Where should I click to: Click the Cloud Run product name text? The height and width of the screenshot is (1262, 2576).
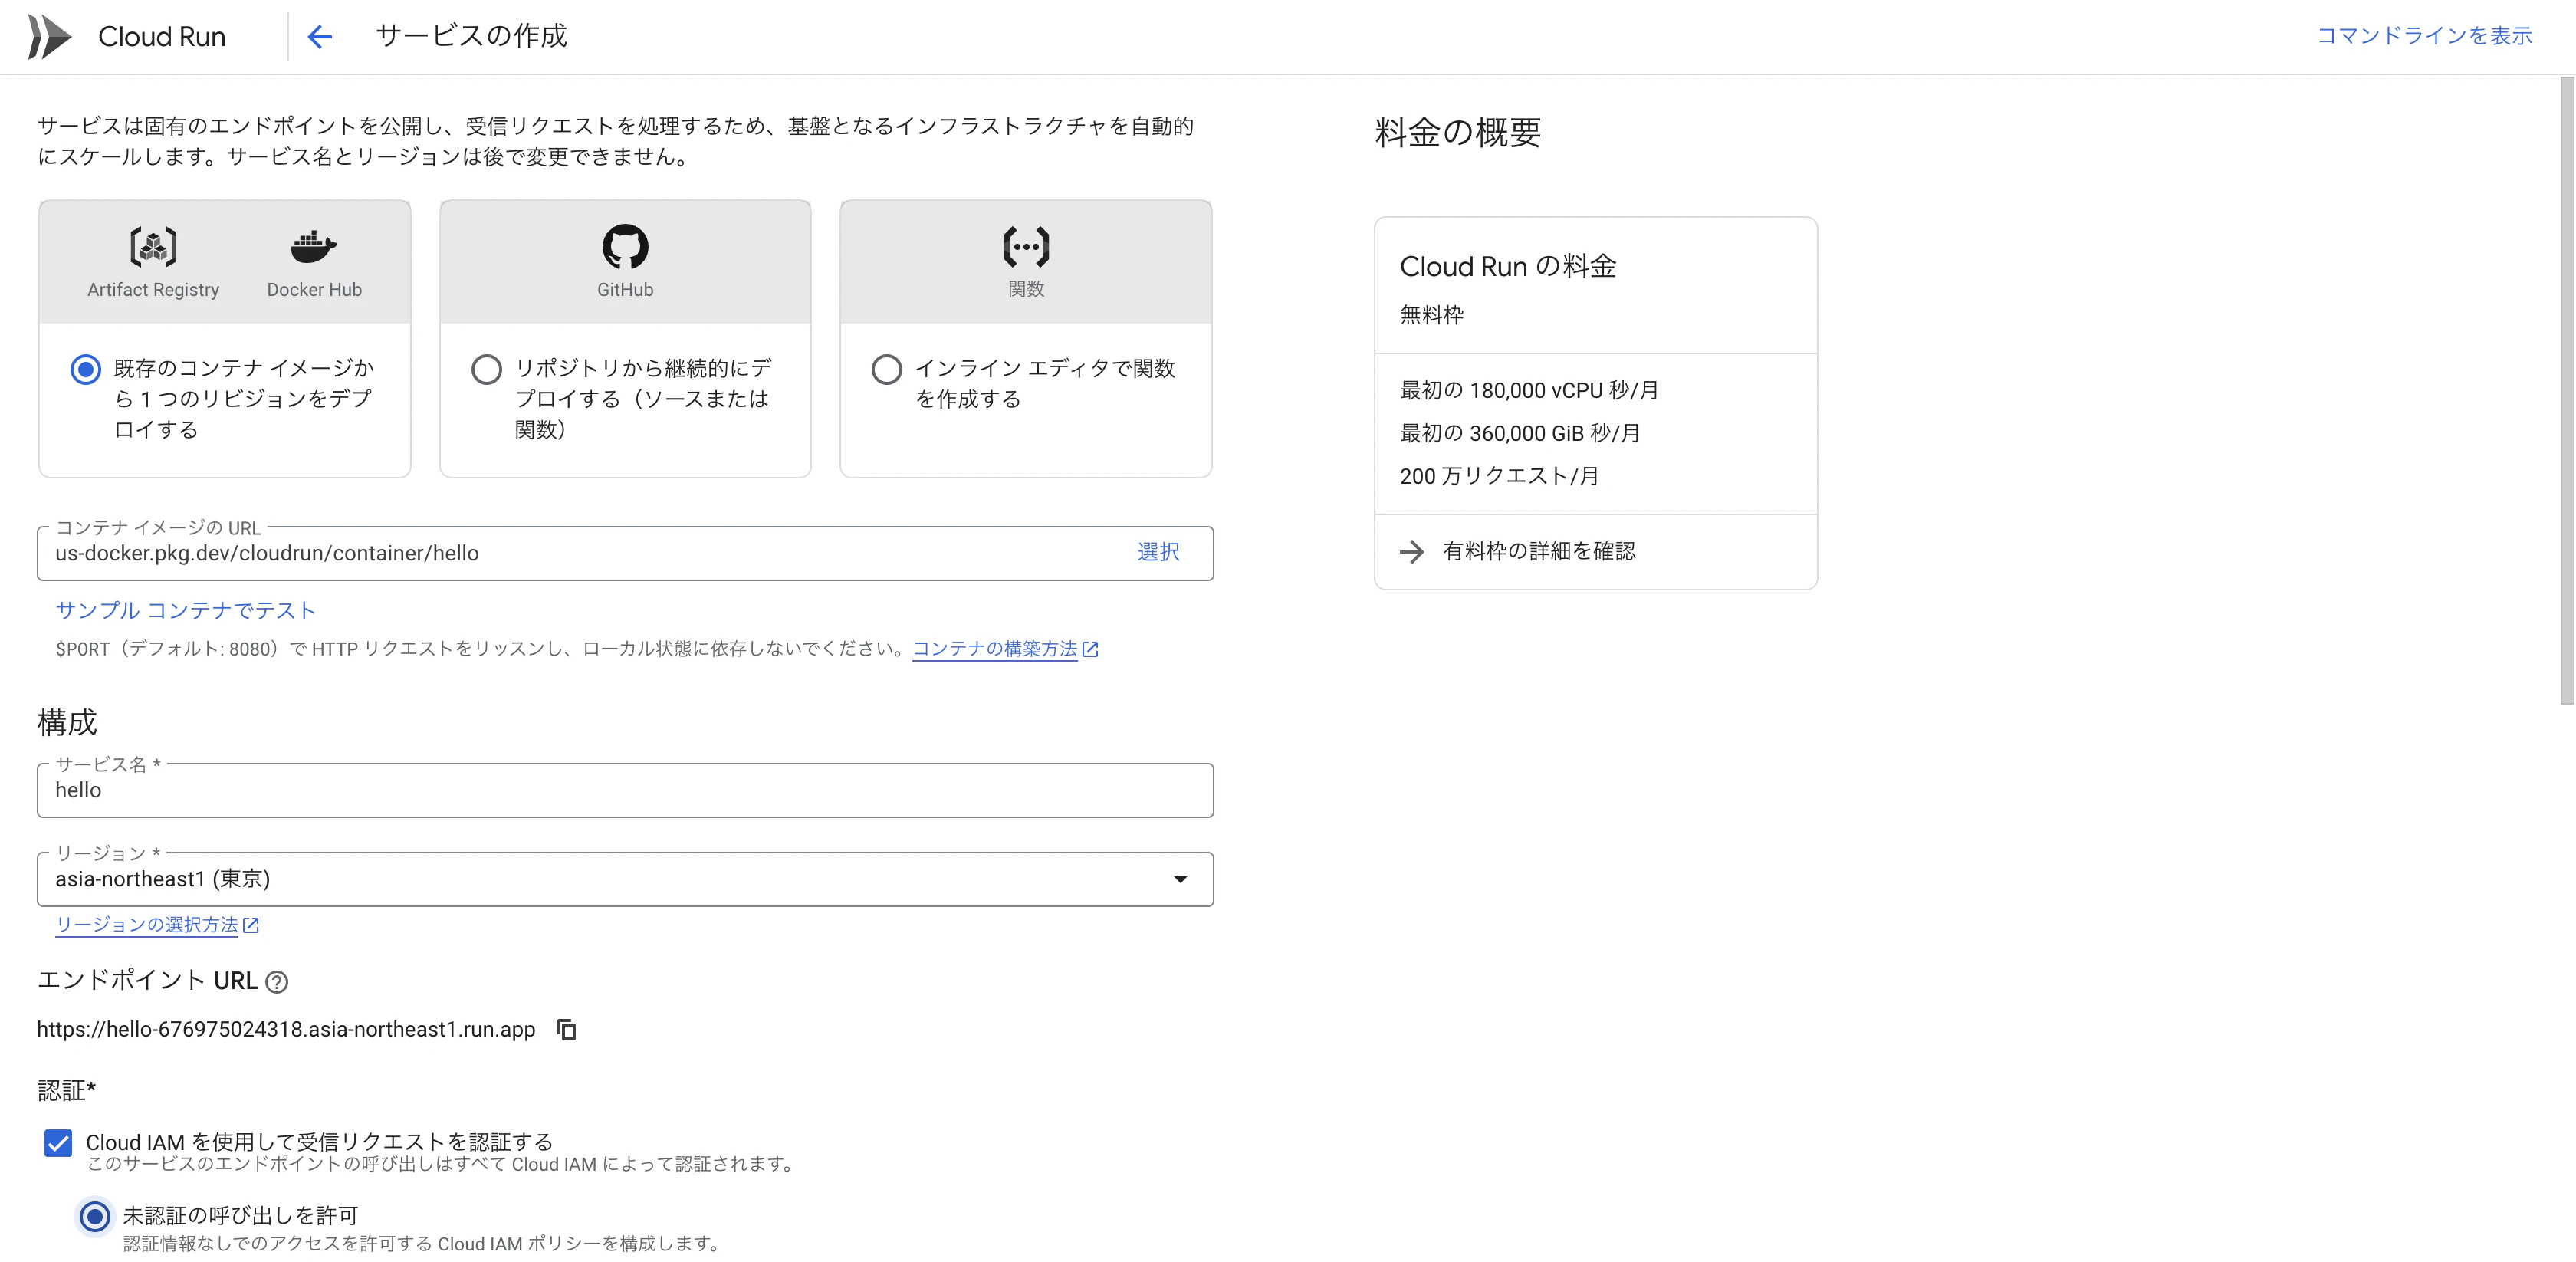(x=162, y=37)
